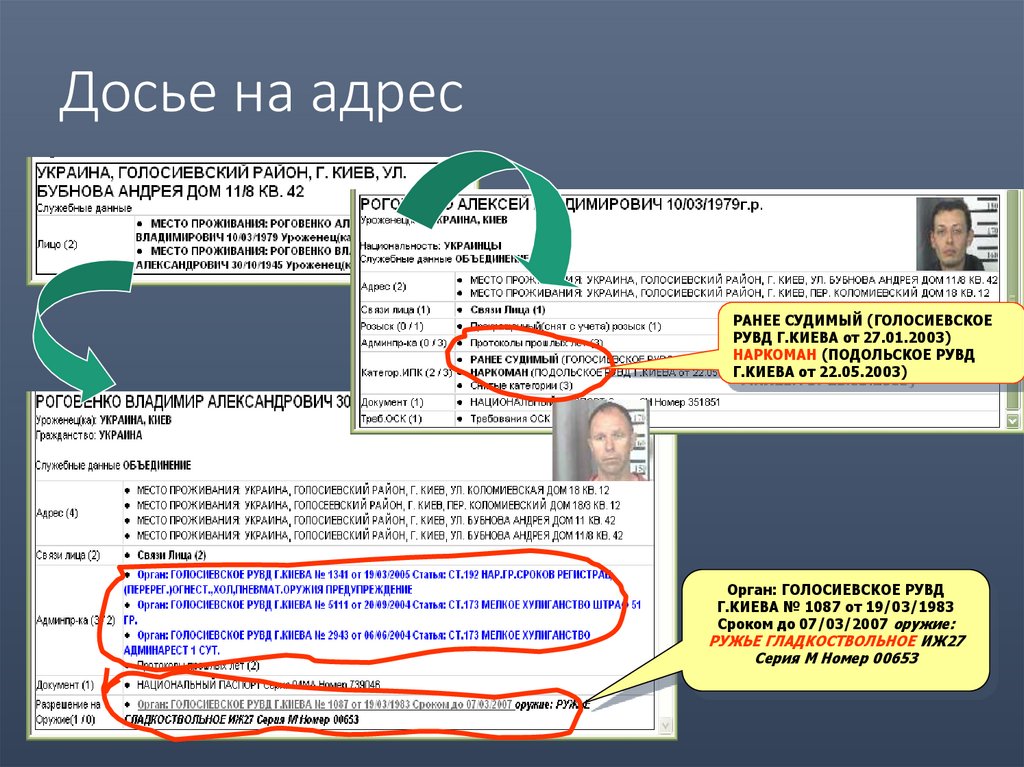1024x767 pixels.
Task: Click the scroll-down arrow in the Владимир Александрович window
Action: (665, 725)
